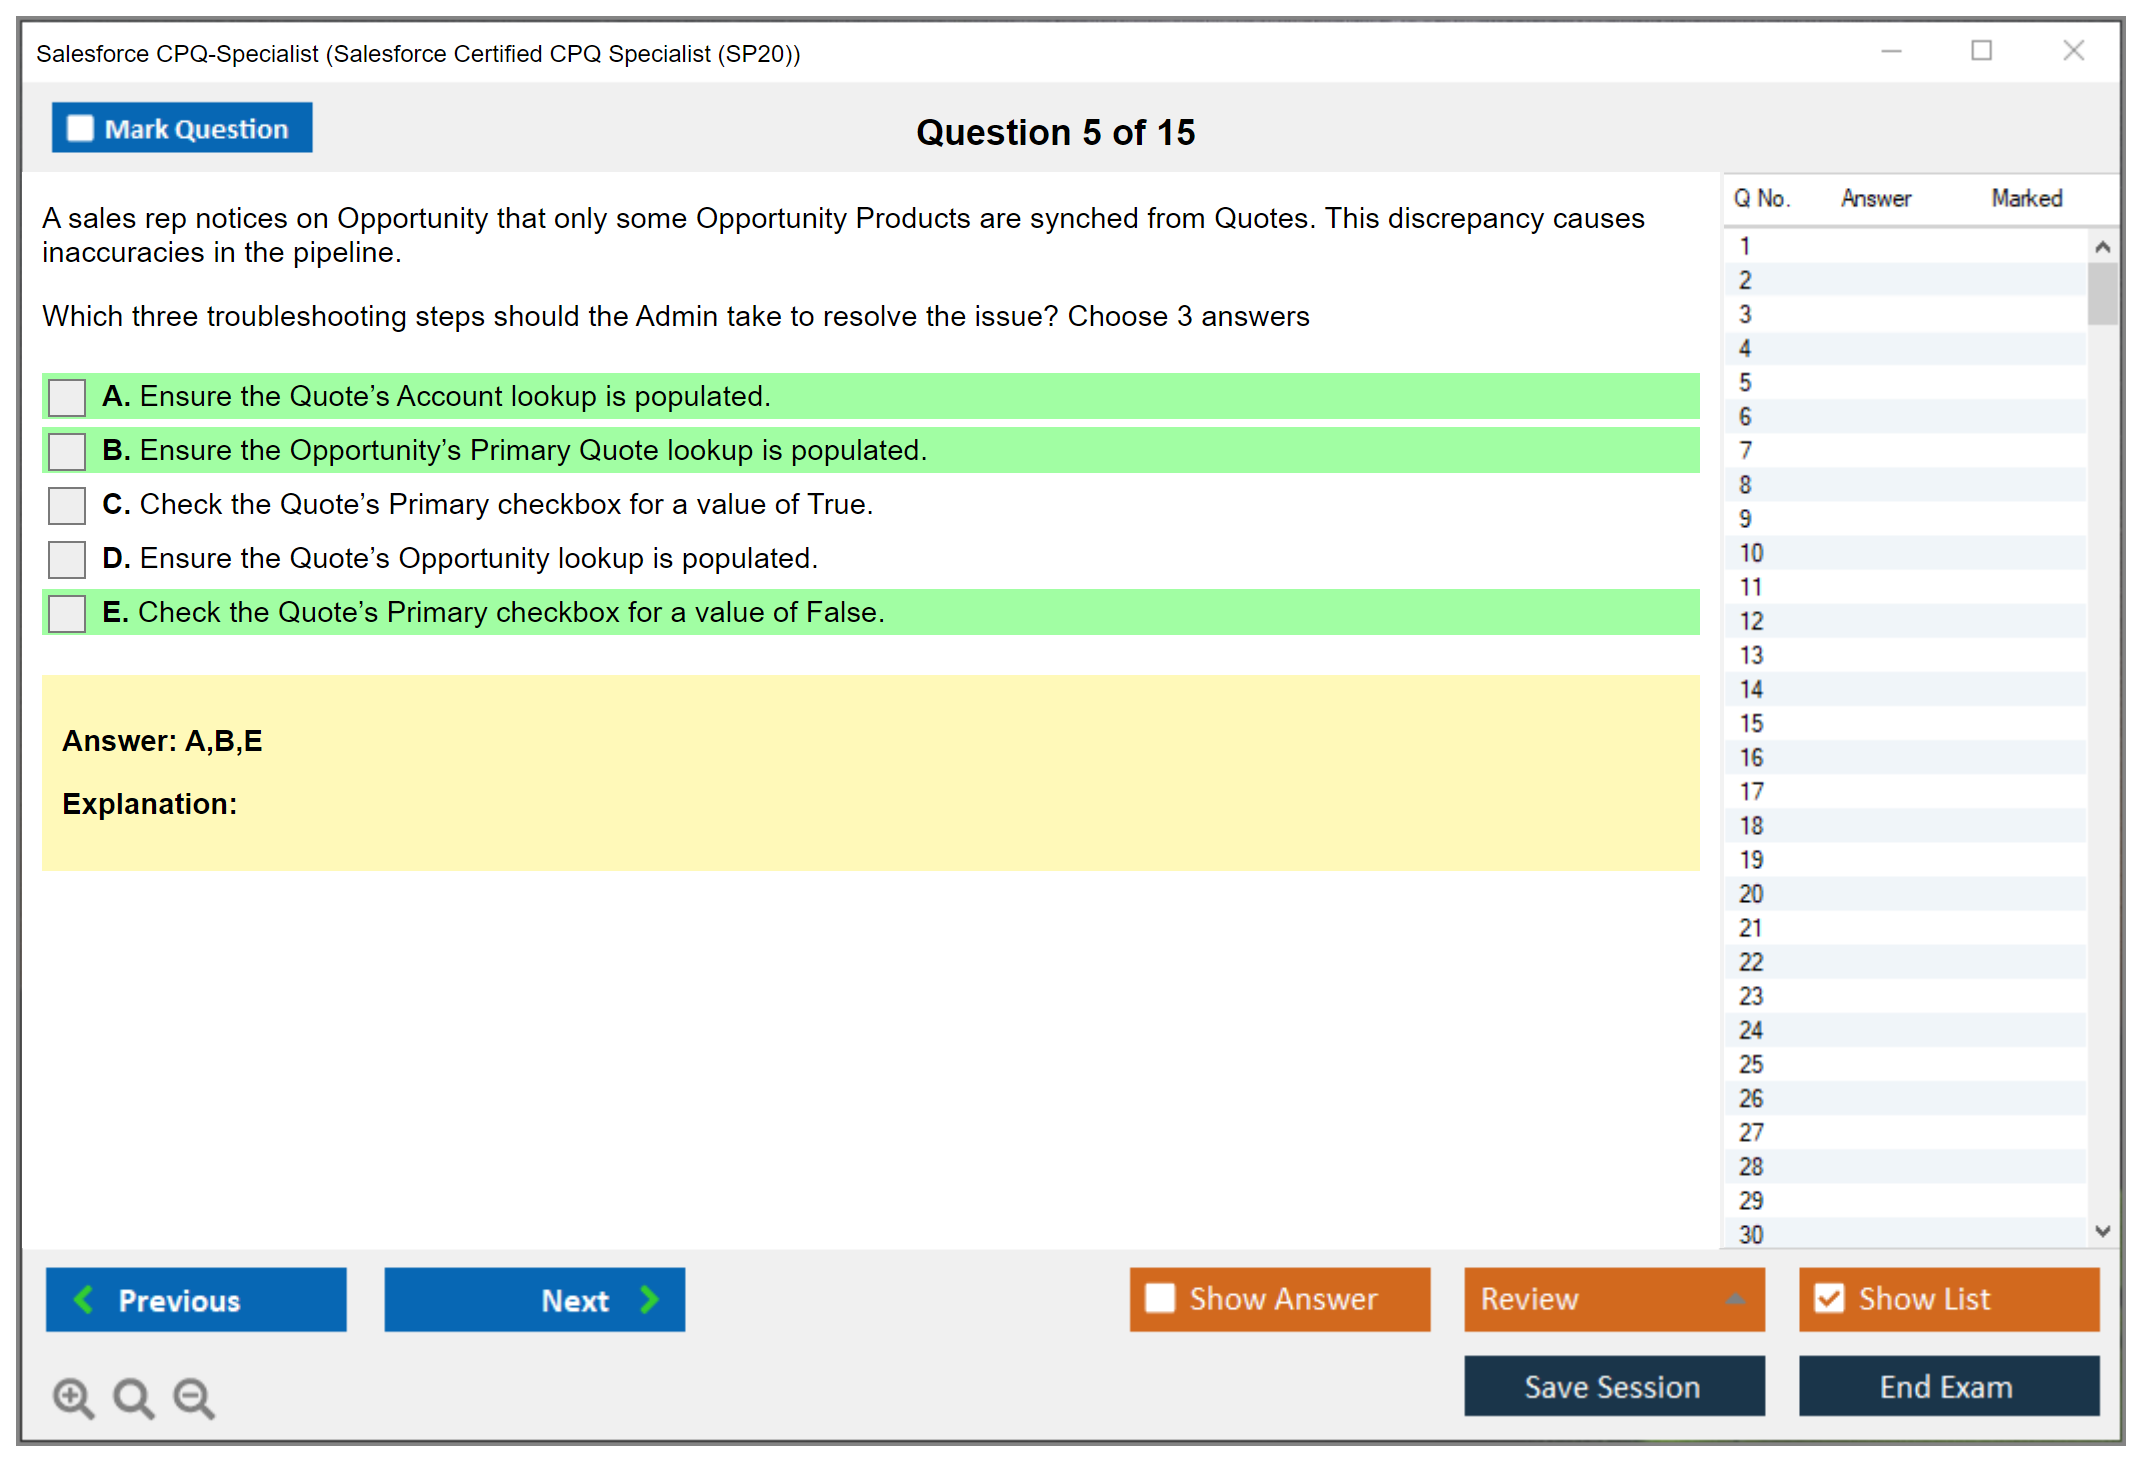This screenshot has width=2150, height=1470.
Task: Click the reset zoom magnifier icon
Action: [x=133, y=1397]
